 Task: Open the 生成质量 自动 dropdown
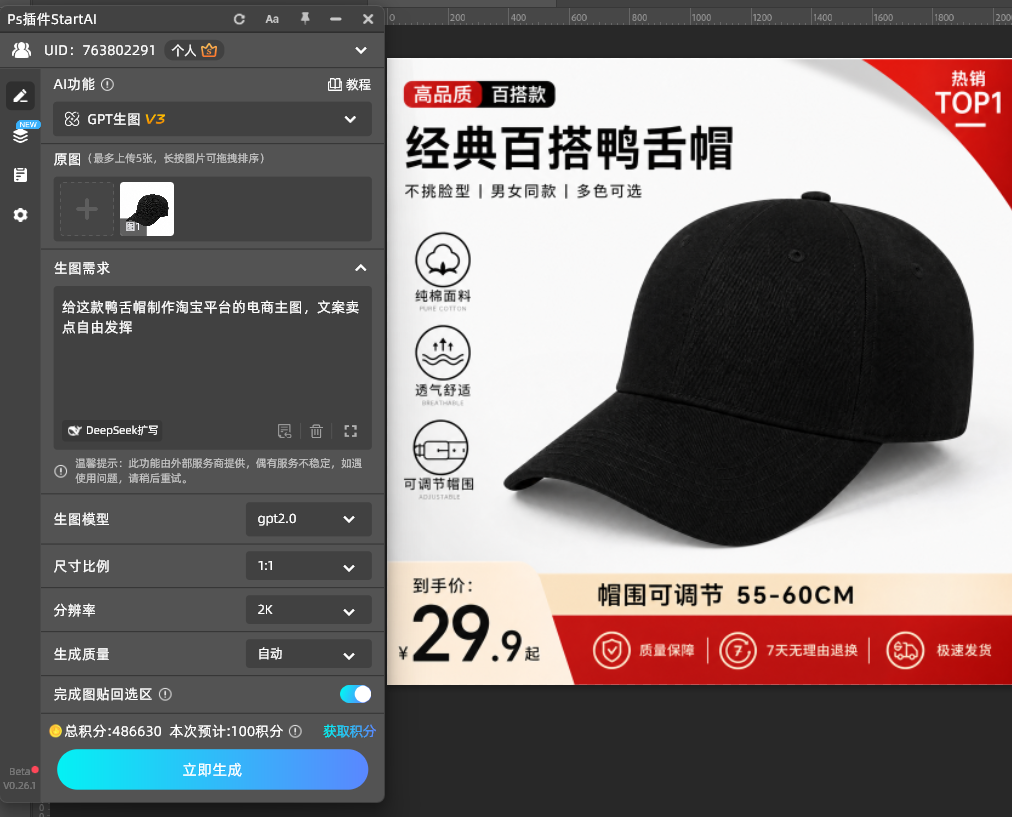[309, 654]
